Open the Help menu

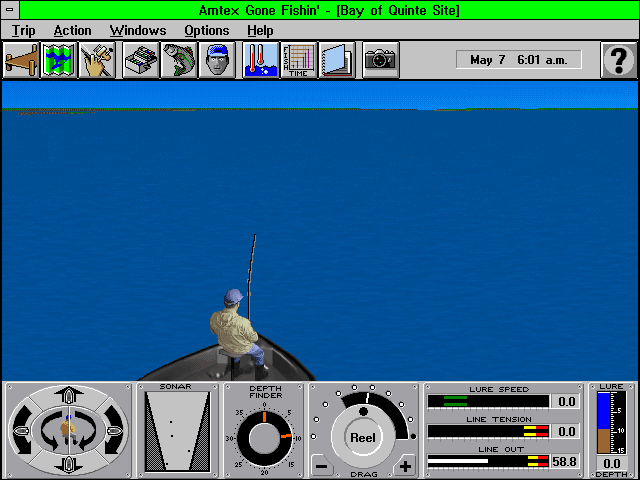pyautogui.click(x=260, y=31)
